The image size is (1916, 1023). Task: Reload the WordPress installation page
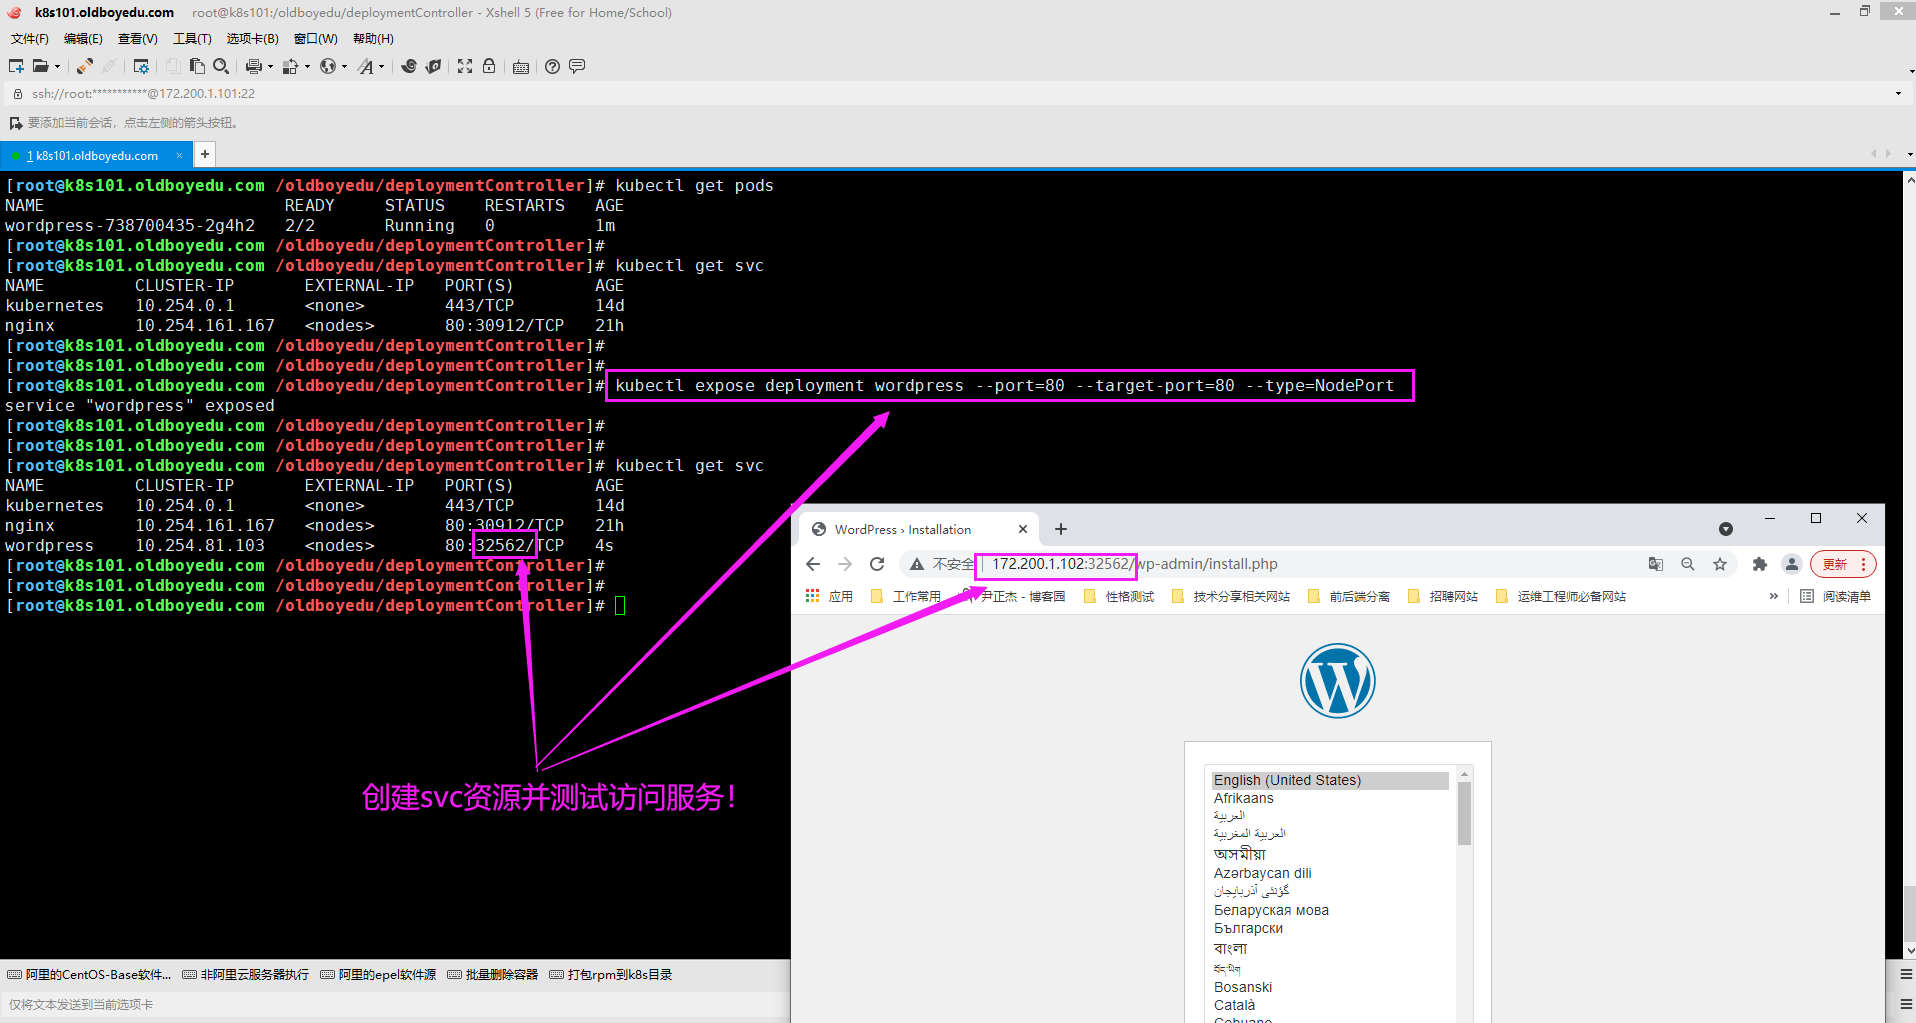877,564
